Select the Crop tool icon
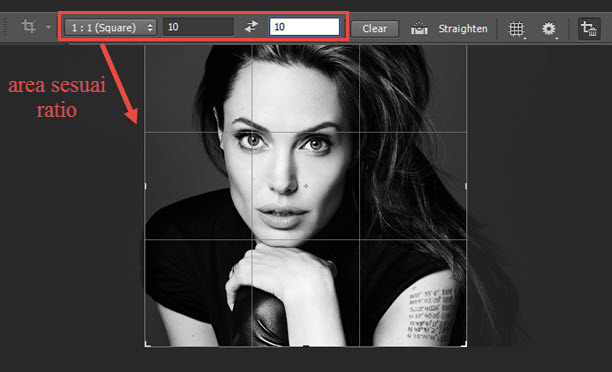This screenshot has width=612, height=372. pyautogui.click(x=28, y=27)
